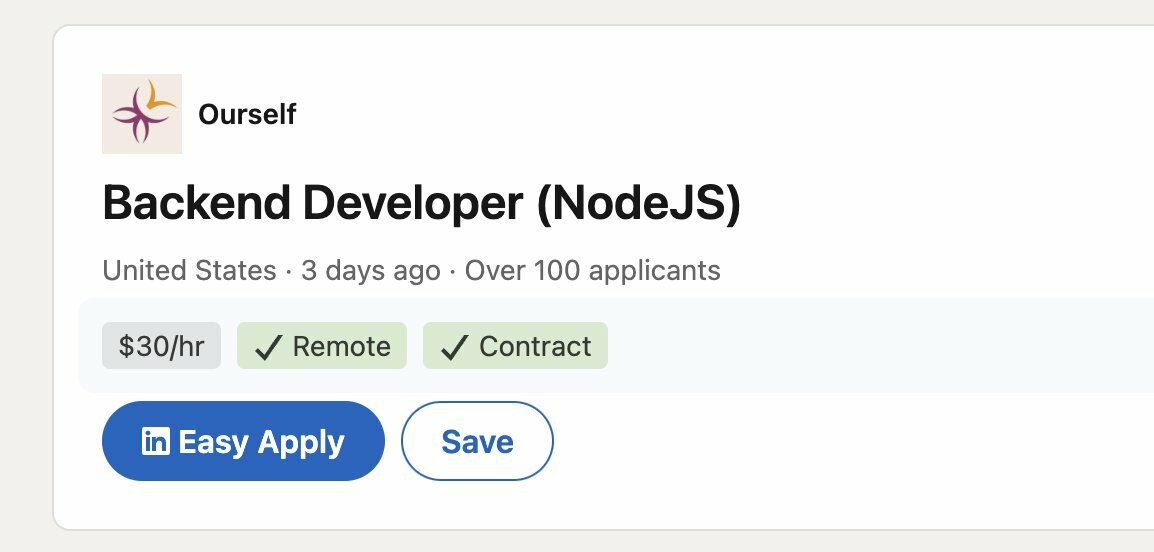Select the $30/hr salary tag
1154x552 pixels.
[x=161, y=346]
